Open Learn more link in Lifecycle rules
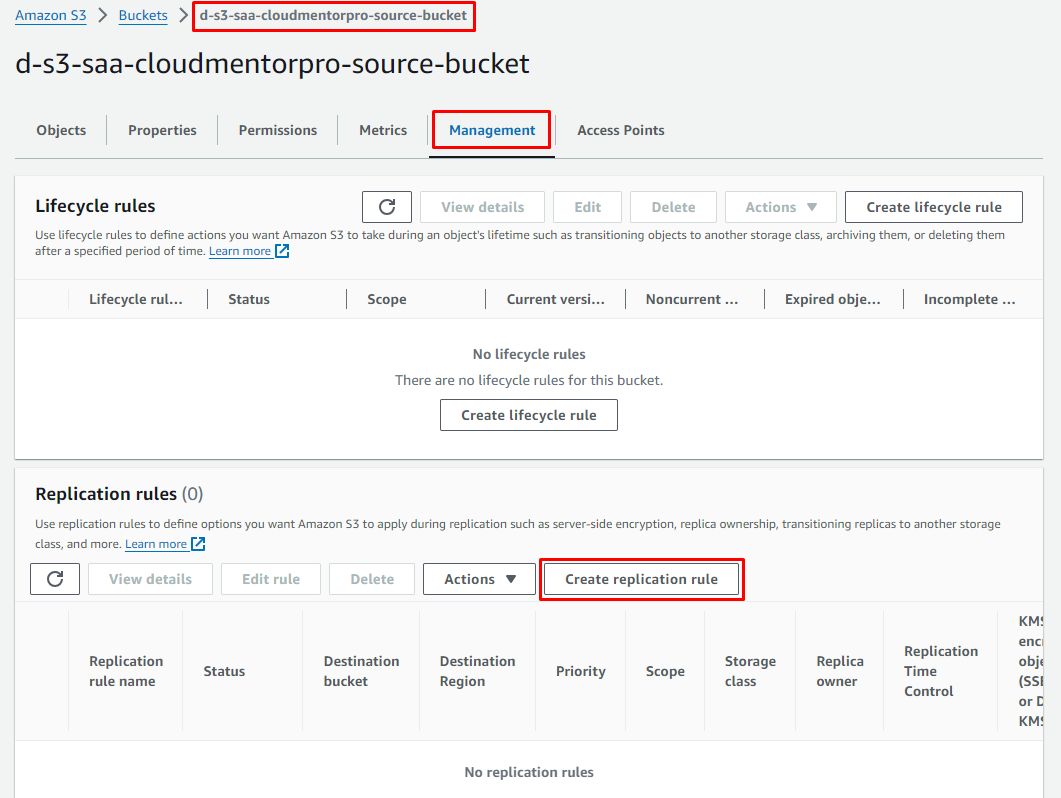 pos(239,251)
